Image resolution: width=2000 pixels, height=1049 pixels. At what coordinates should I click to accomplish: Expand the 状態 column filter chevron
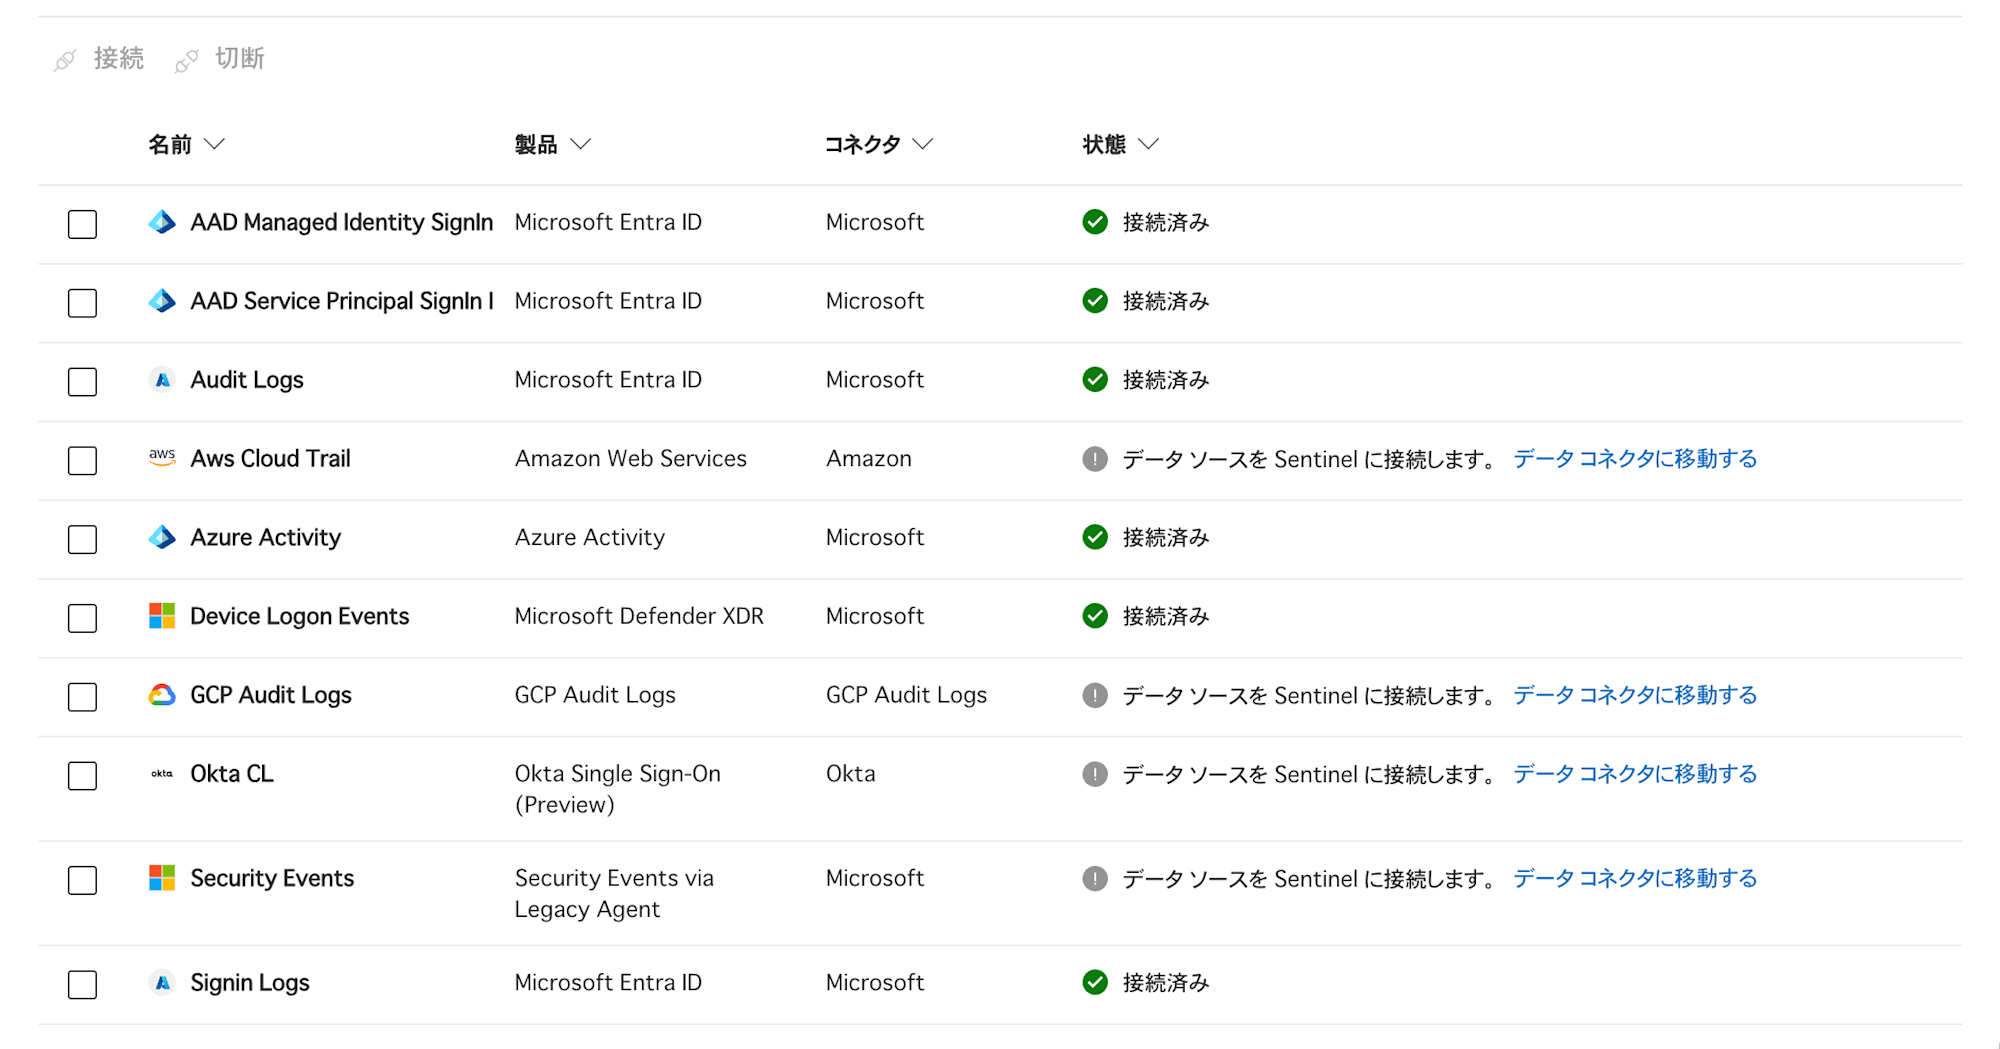tap(1148, 144)
